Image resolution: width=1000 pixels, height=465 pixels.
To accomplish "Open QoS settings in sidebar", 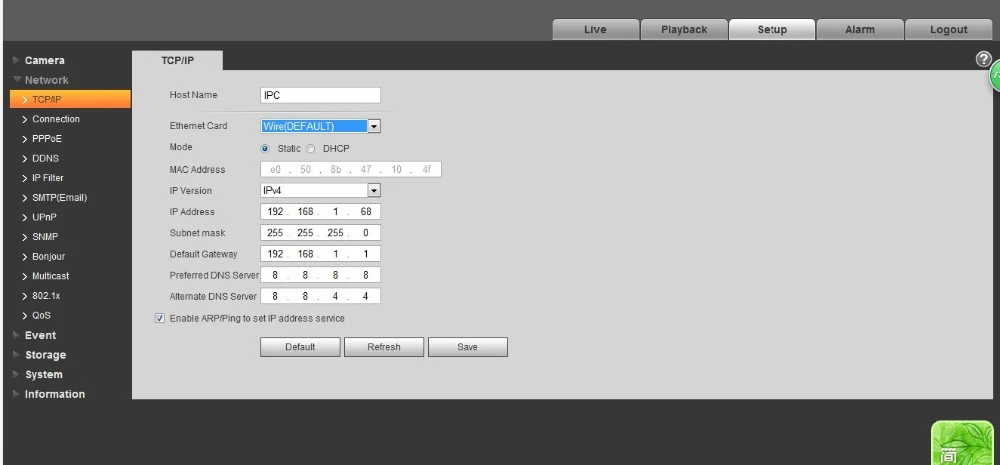I will [41, 316].
